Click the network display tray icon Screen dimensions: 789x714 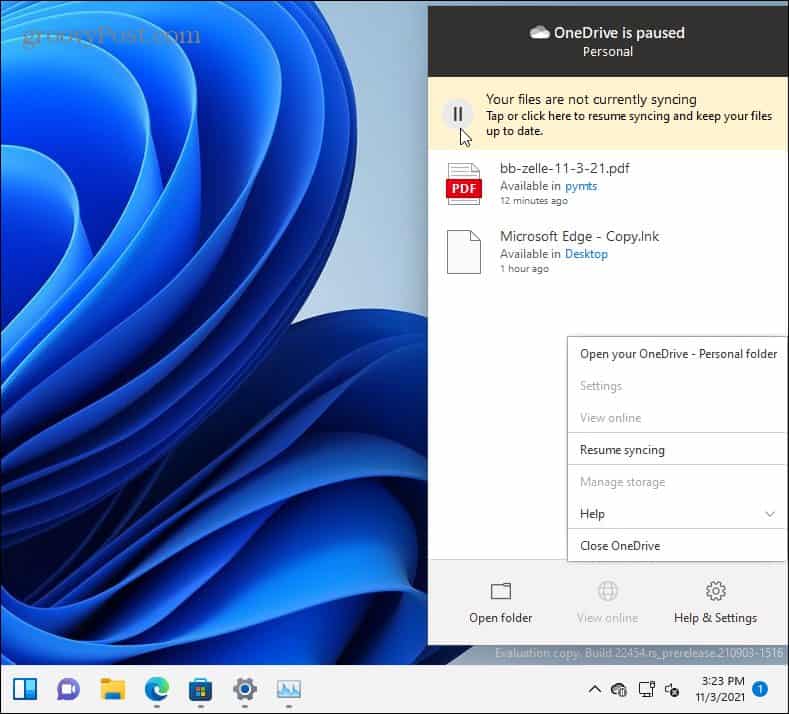pyautogui.click(x=646, y=689)
